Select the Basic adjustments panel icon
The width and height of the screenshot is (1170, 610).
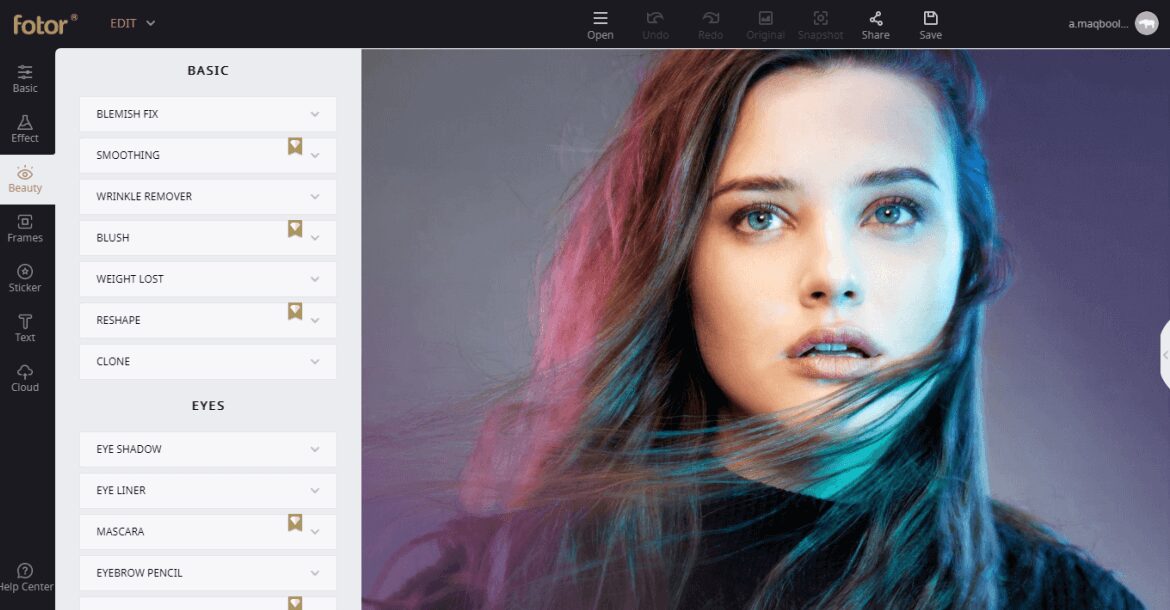pos(24,78)
